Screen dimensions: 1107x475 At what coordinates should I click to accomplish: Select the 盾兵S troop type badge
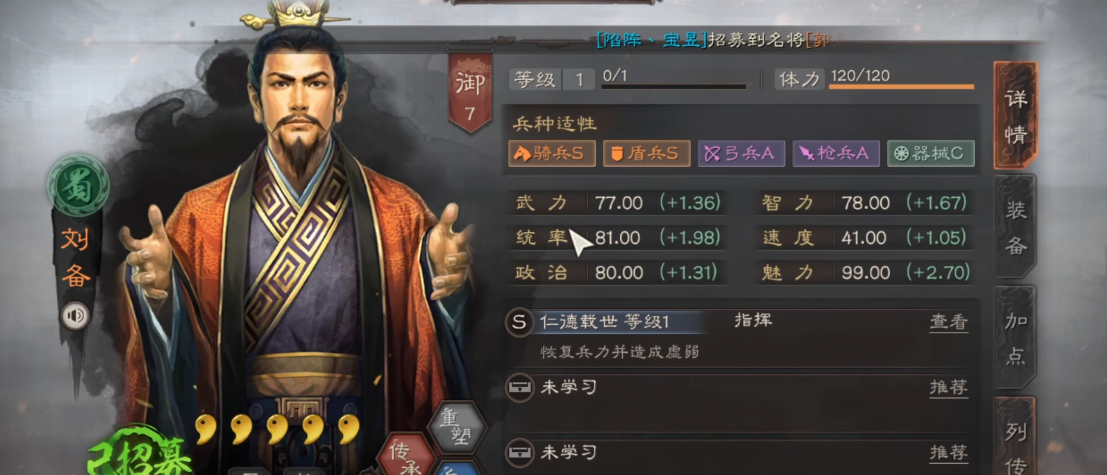(647, 153)
